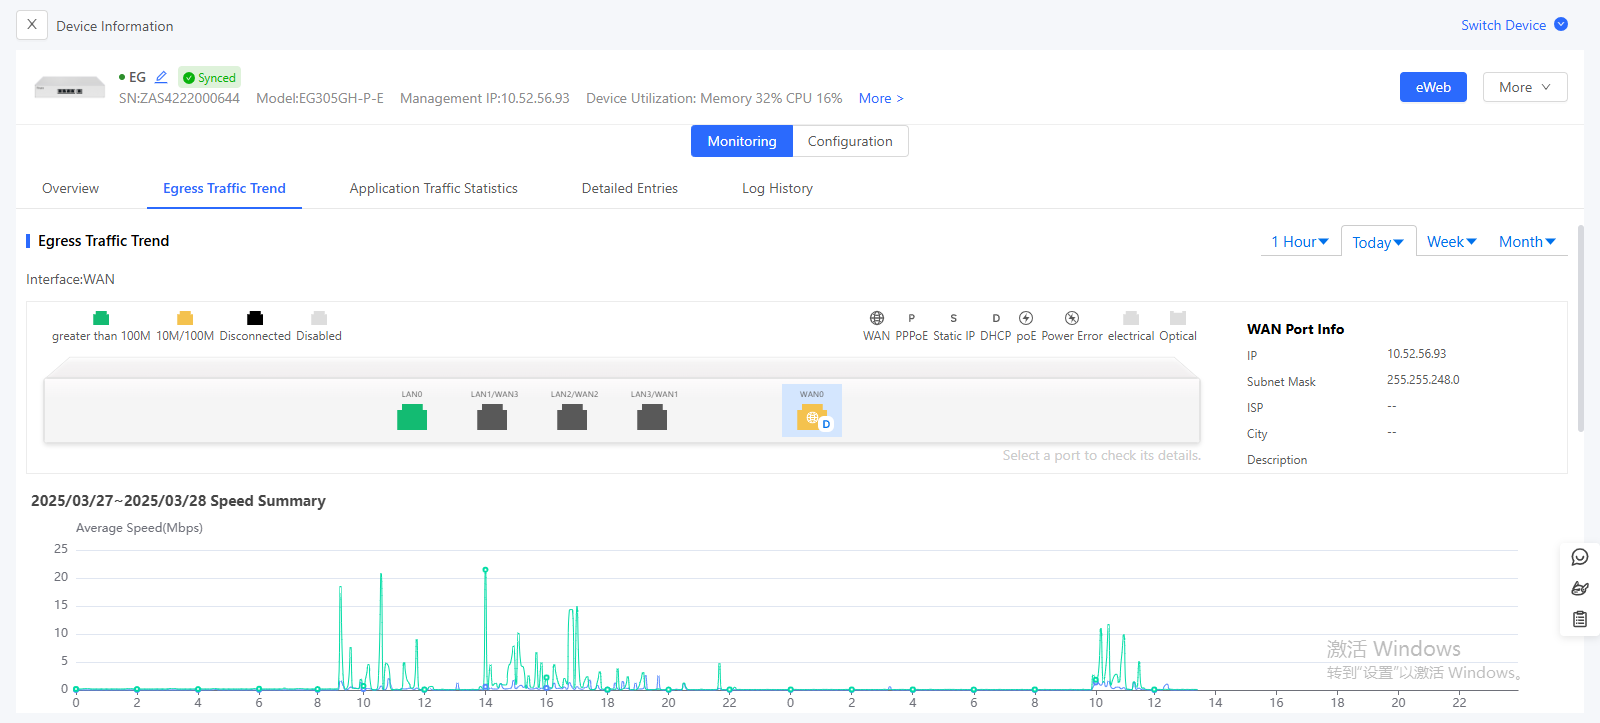Select the LAN3/WAN1 port icon
Screen dimensions: 1600x723
tap(652, 417)
